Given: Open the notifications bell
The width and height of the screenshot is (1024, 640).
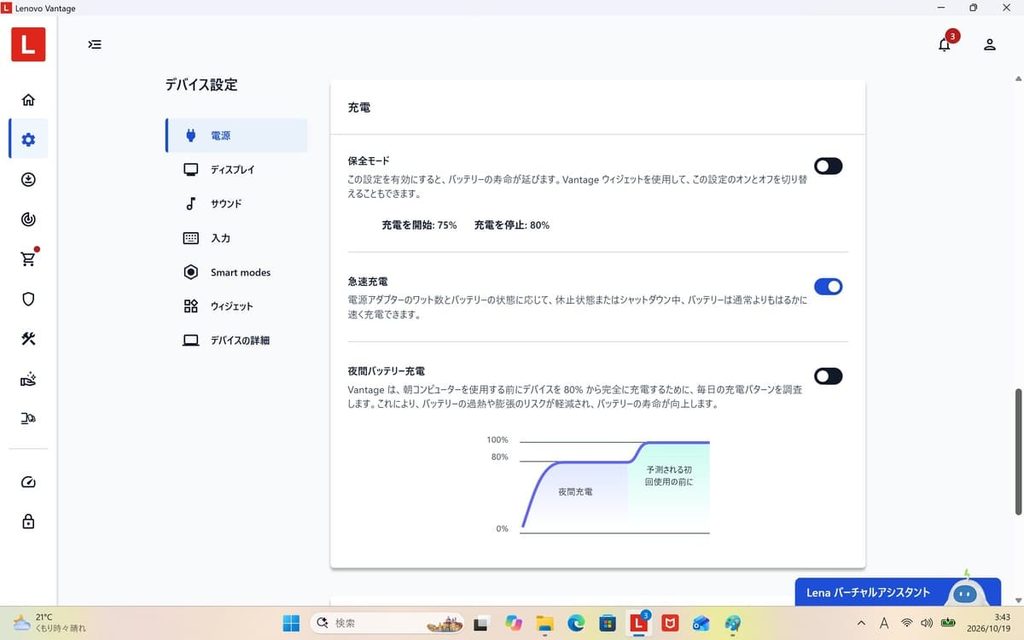Looking at the screenshot, I should pos(944,44).
